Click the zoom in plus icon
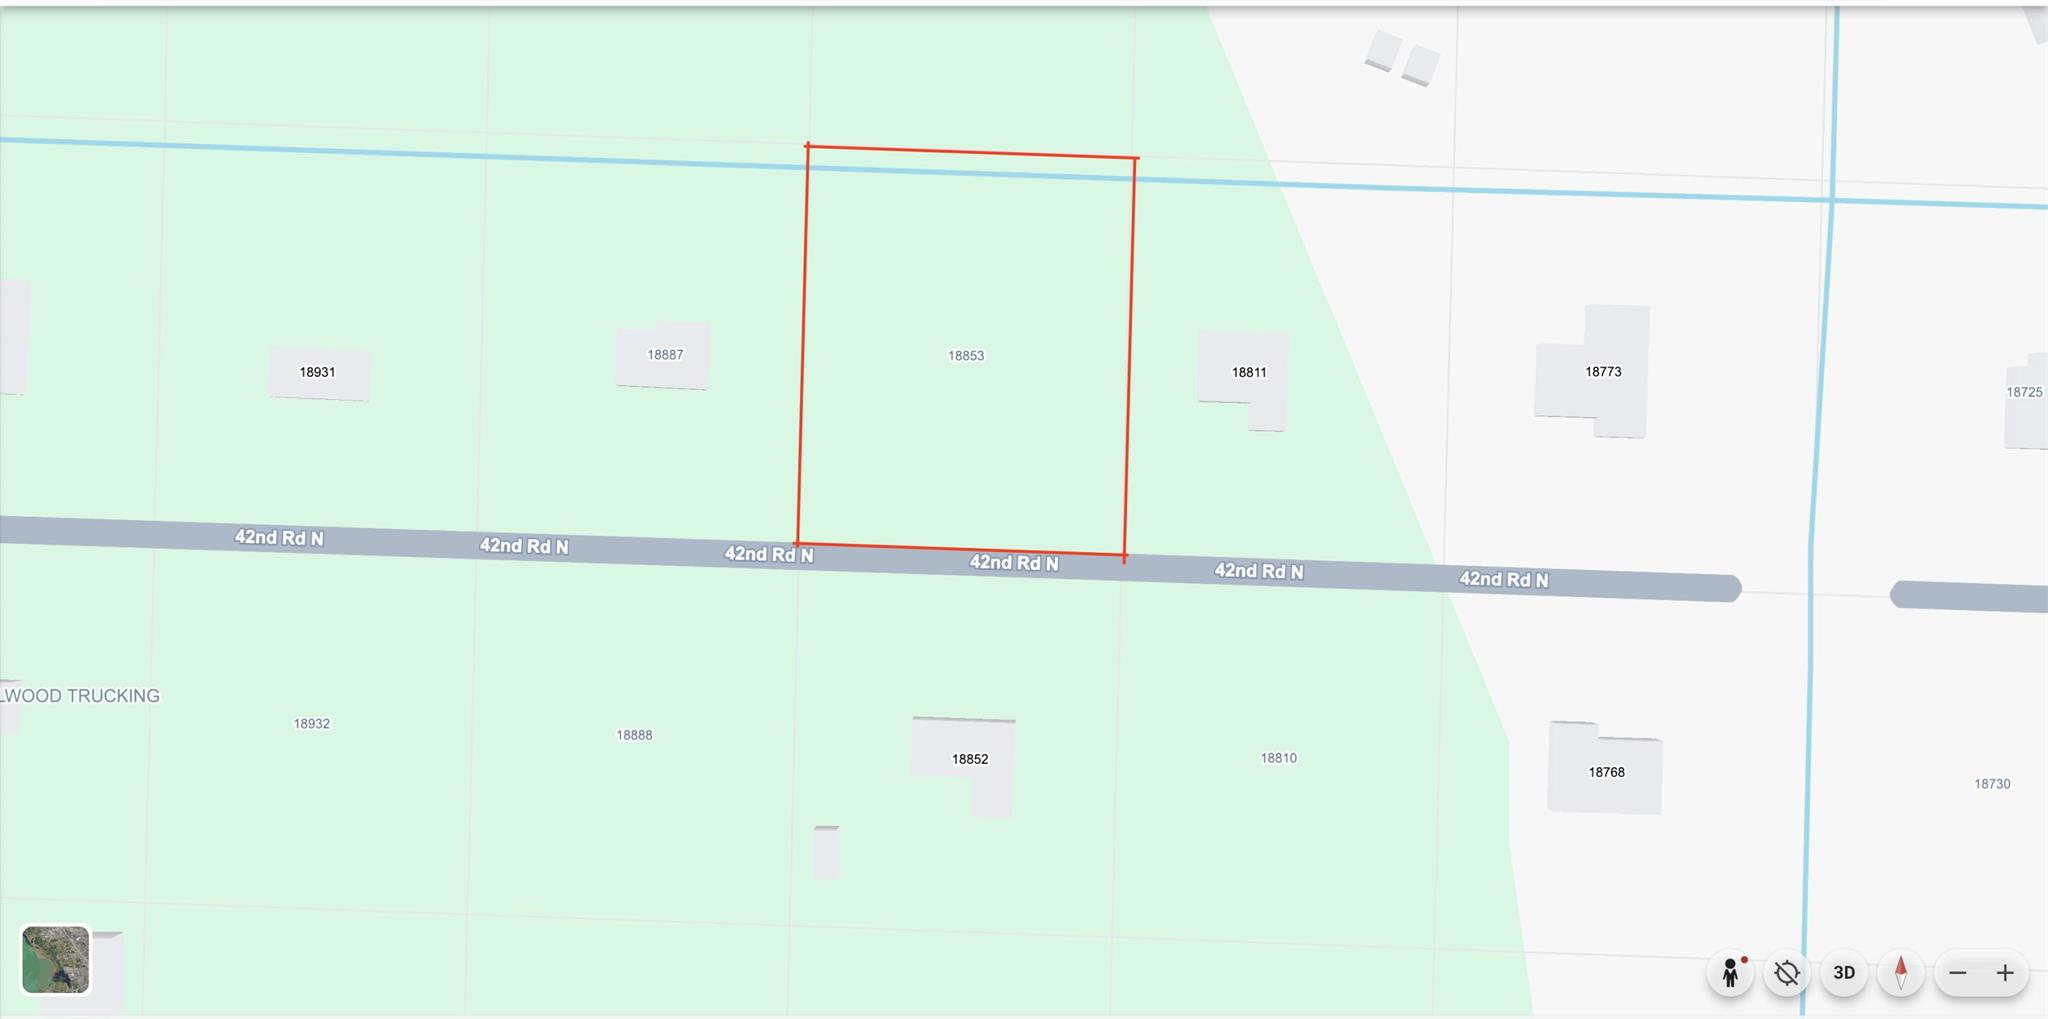Screen dimensions: 2048x1019 [x=2006, y=972]
